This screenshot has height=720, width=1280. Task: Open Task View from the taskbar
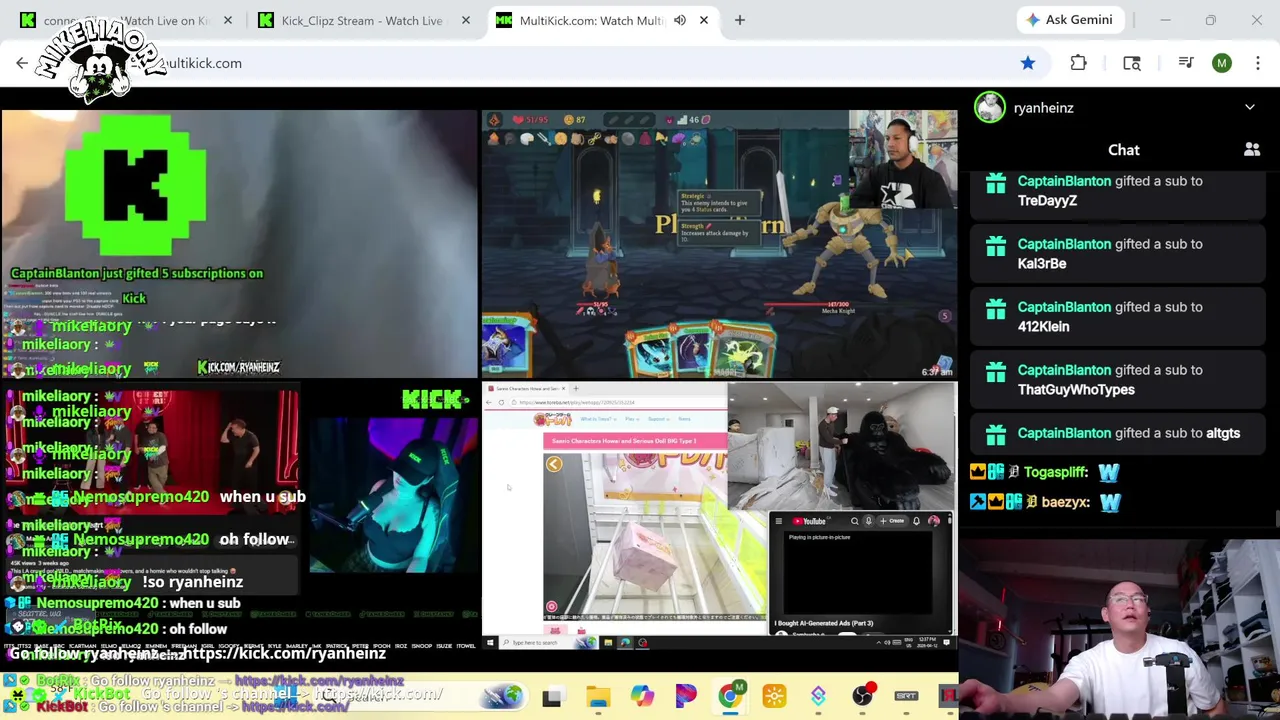coord(552,695)
